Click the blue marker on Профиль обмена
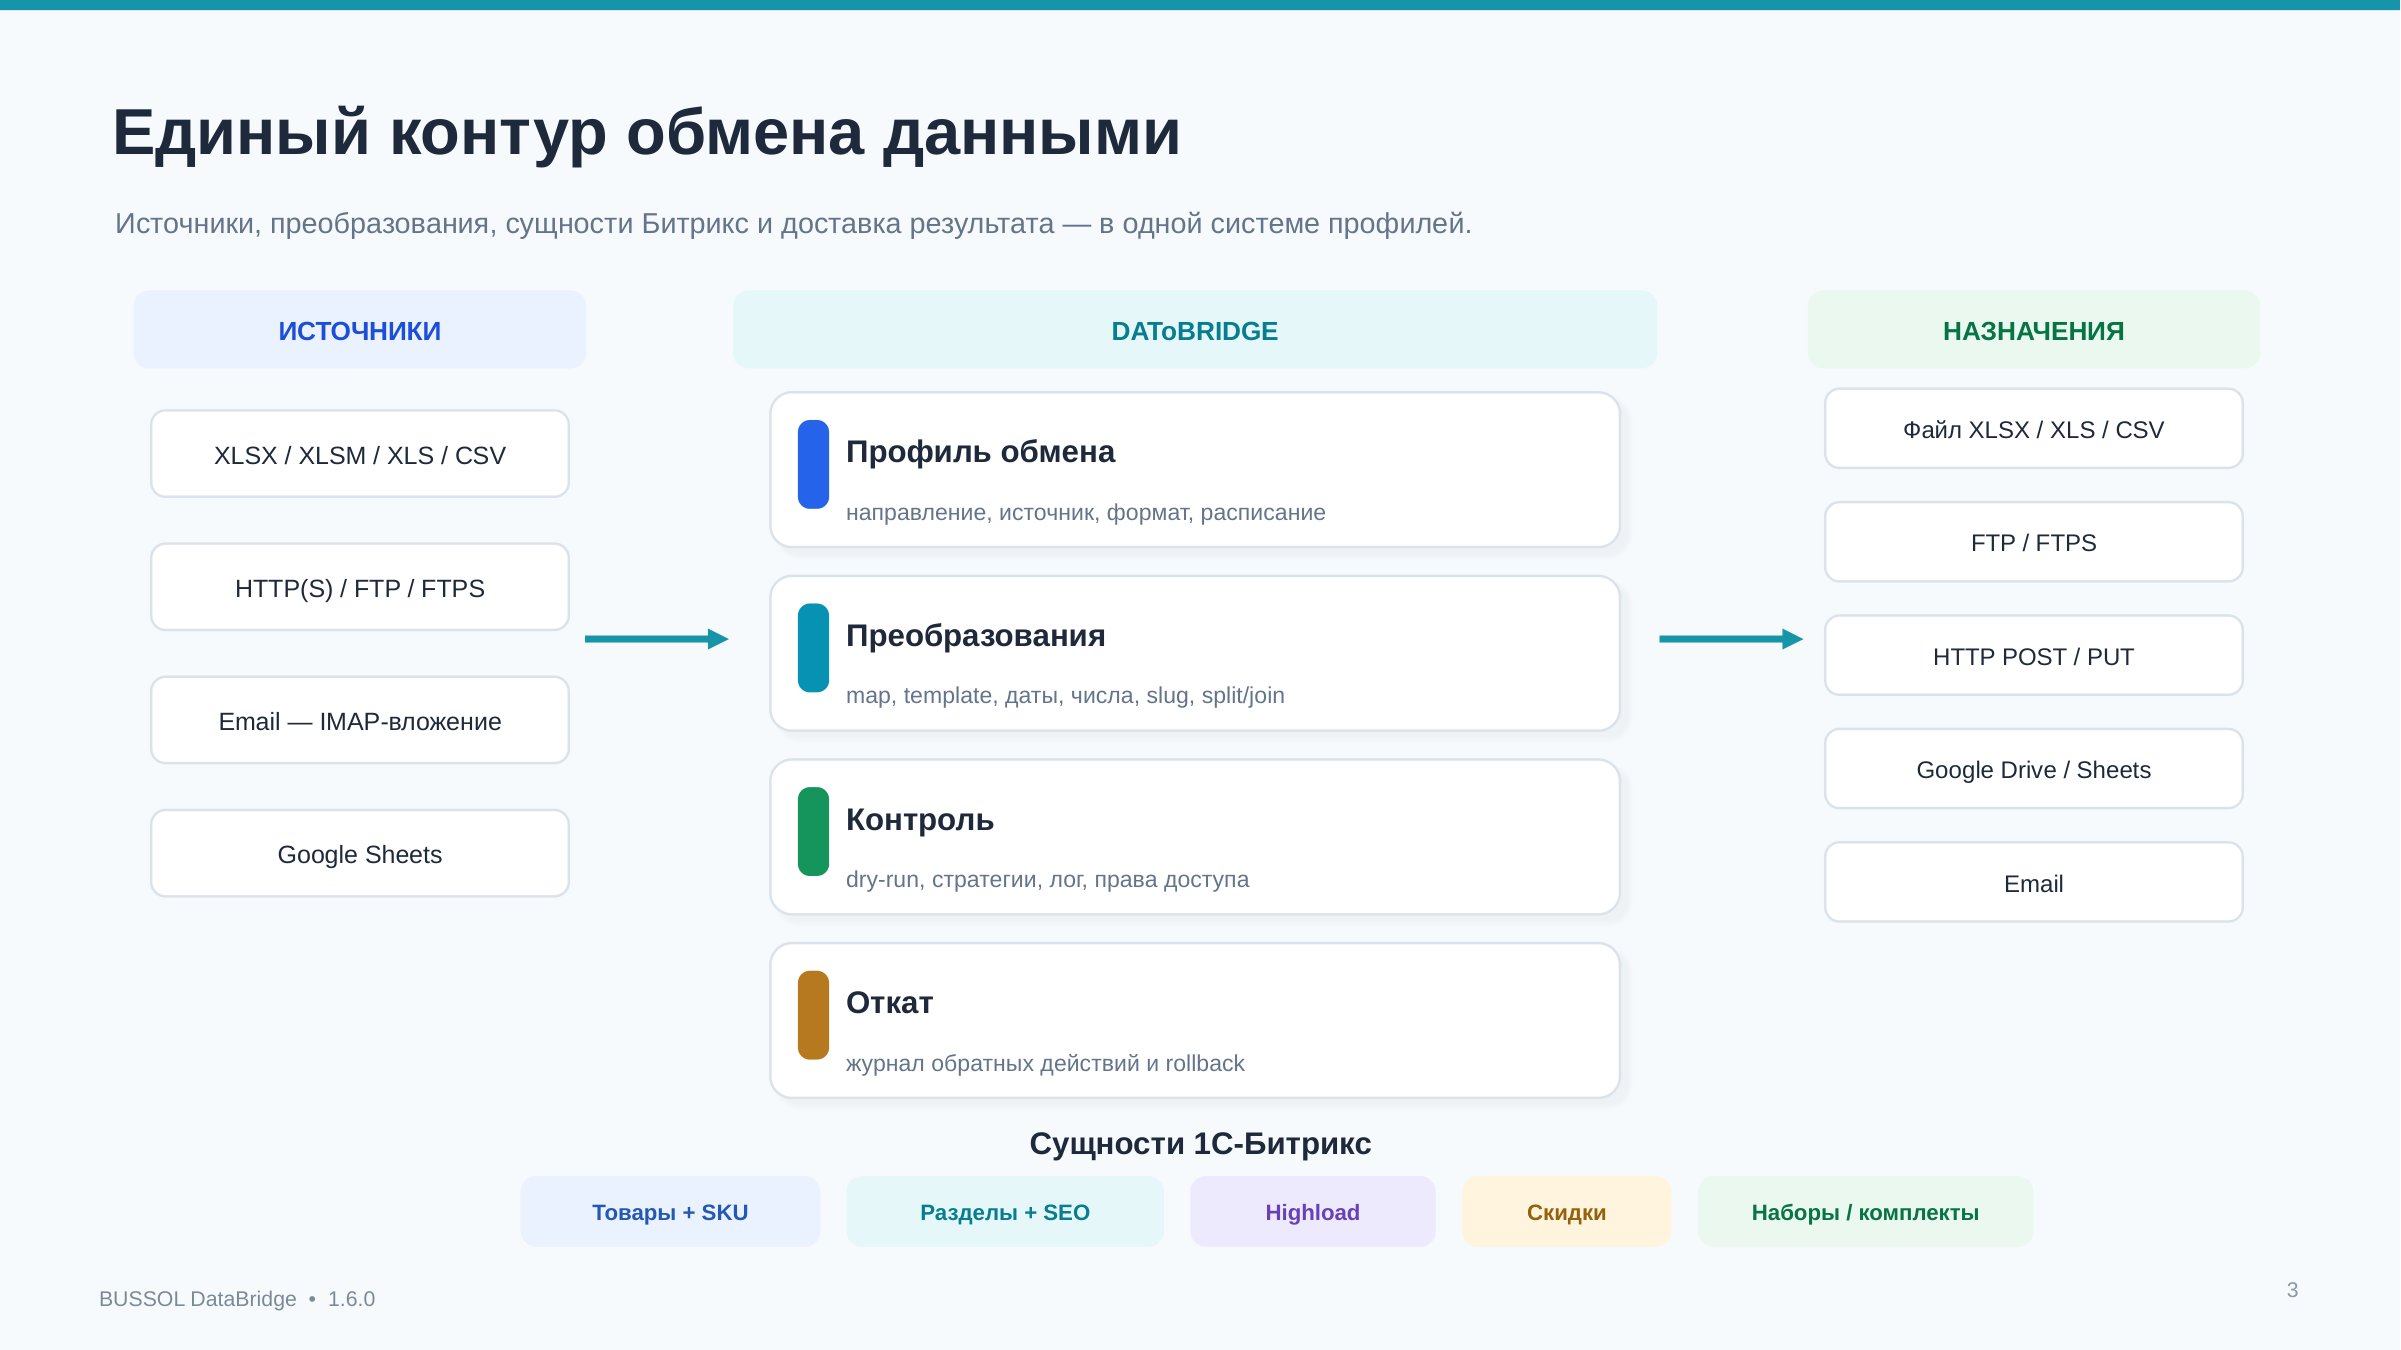2401x1350 pixels. 813,464
